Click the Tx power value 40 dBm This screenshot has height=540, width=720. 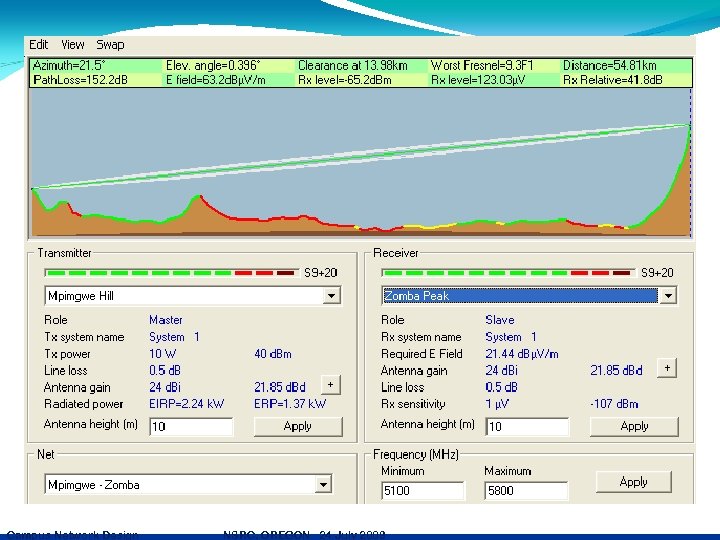(x=273, y=354)
